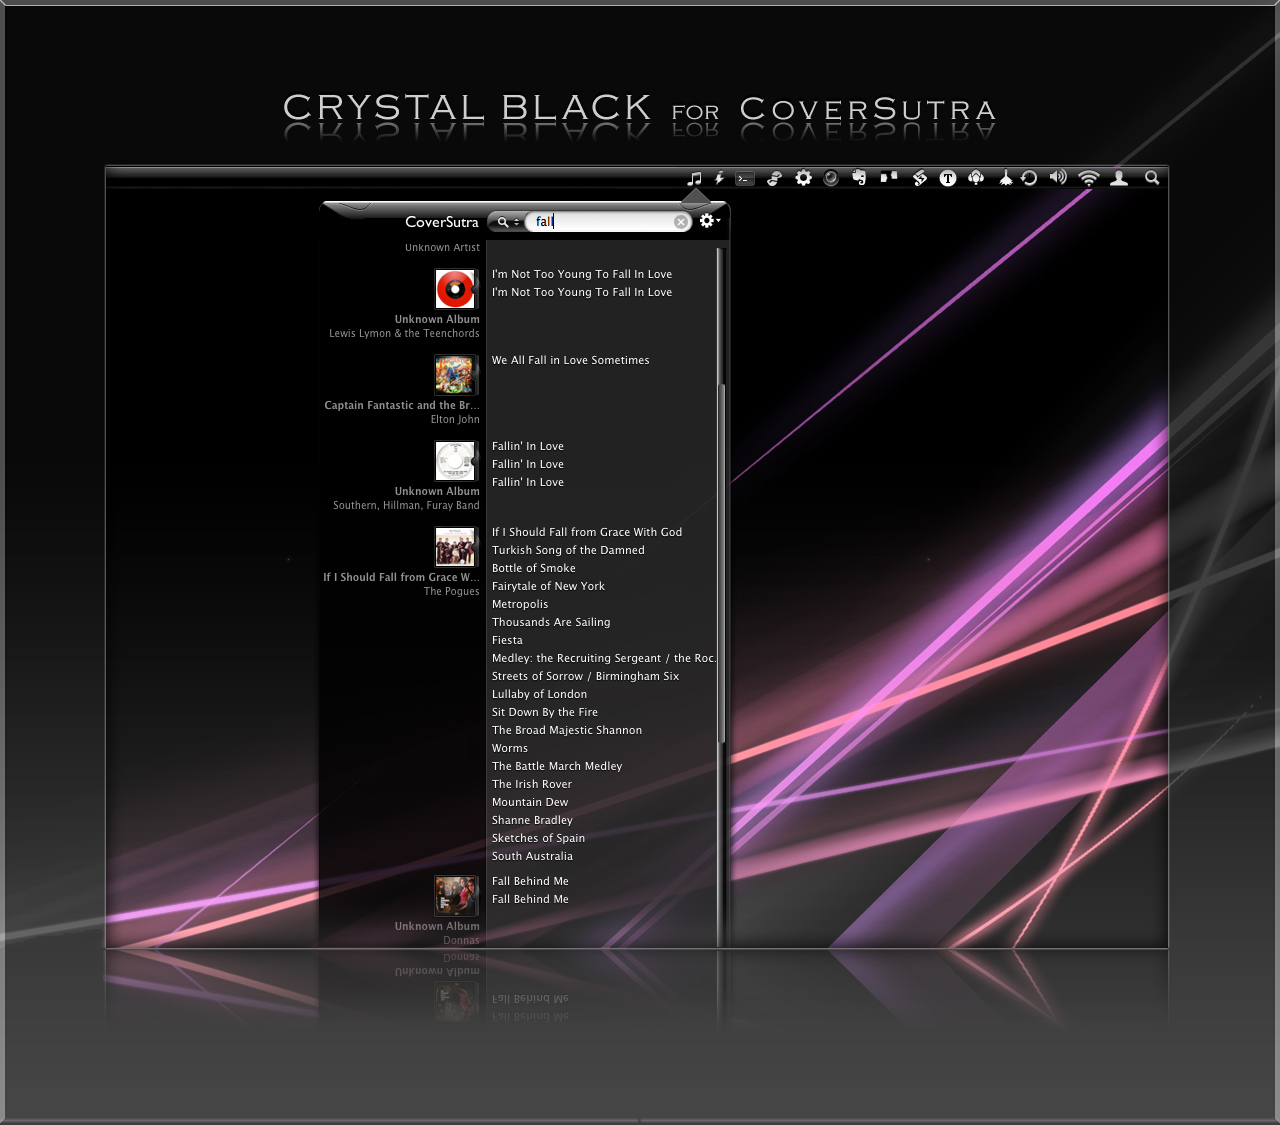Play 'Mountain Dew' track
The width and height of the screenshot is (1280, 1125).
click(529, 802)
